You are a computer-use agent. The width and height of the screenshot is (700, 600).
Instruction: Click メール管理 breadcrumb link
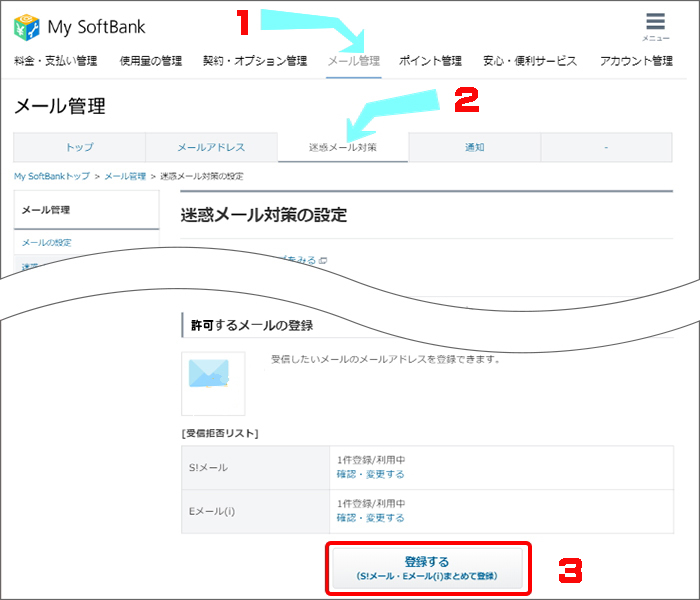click(126, 177)
